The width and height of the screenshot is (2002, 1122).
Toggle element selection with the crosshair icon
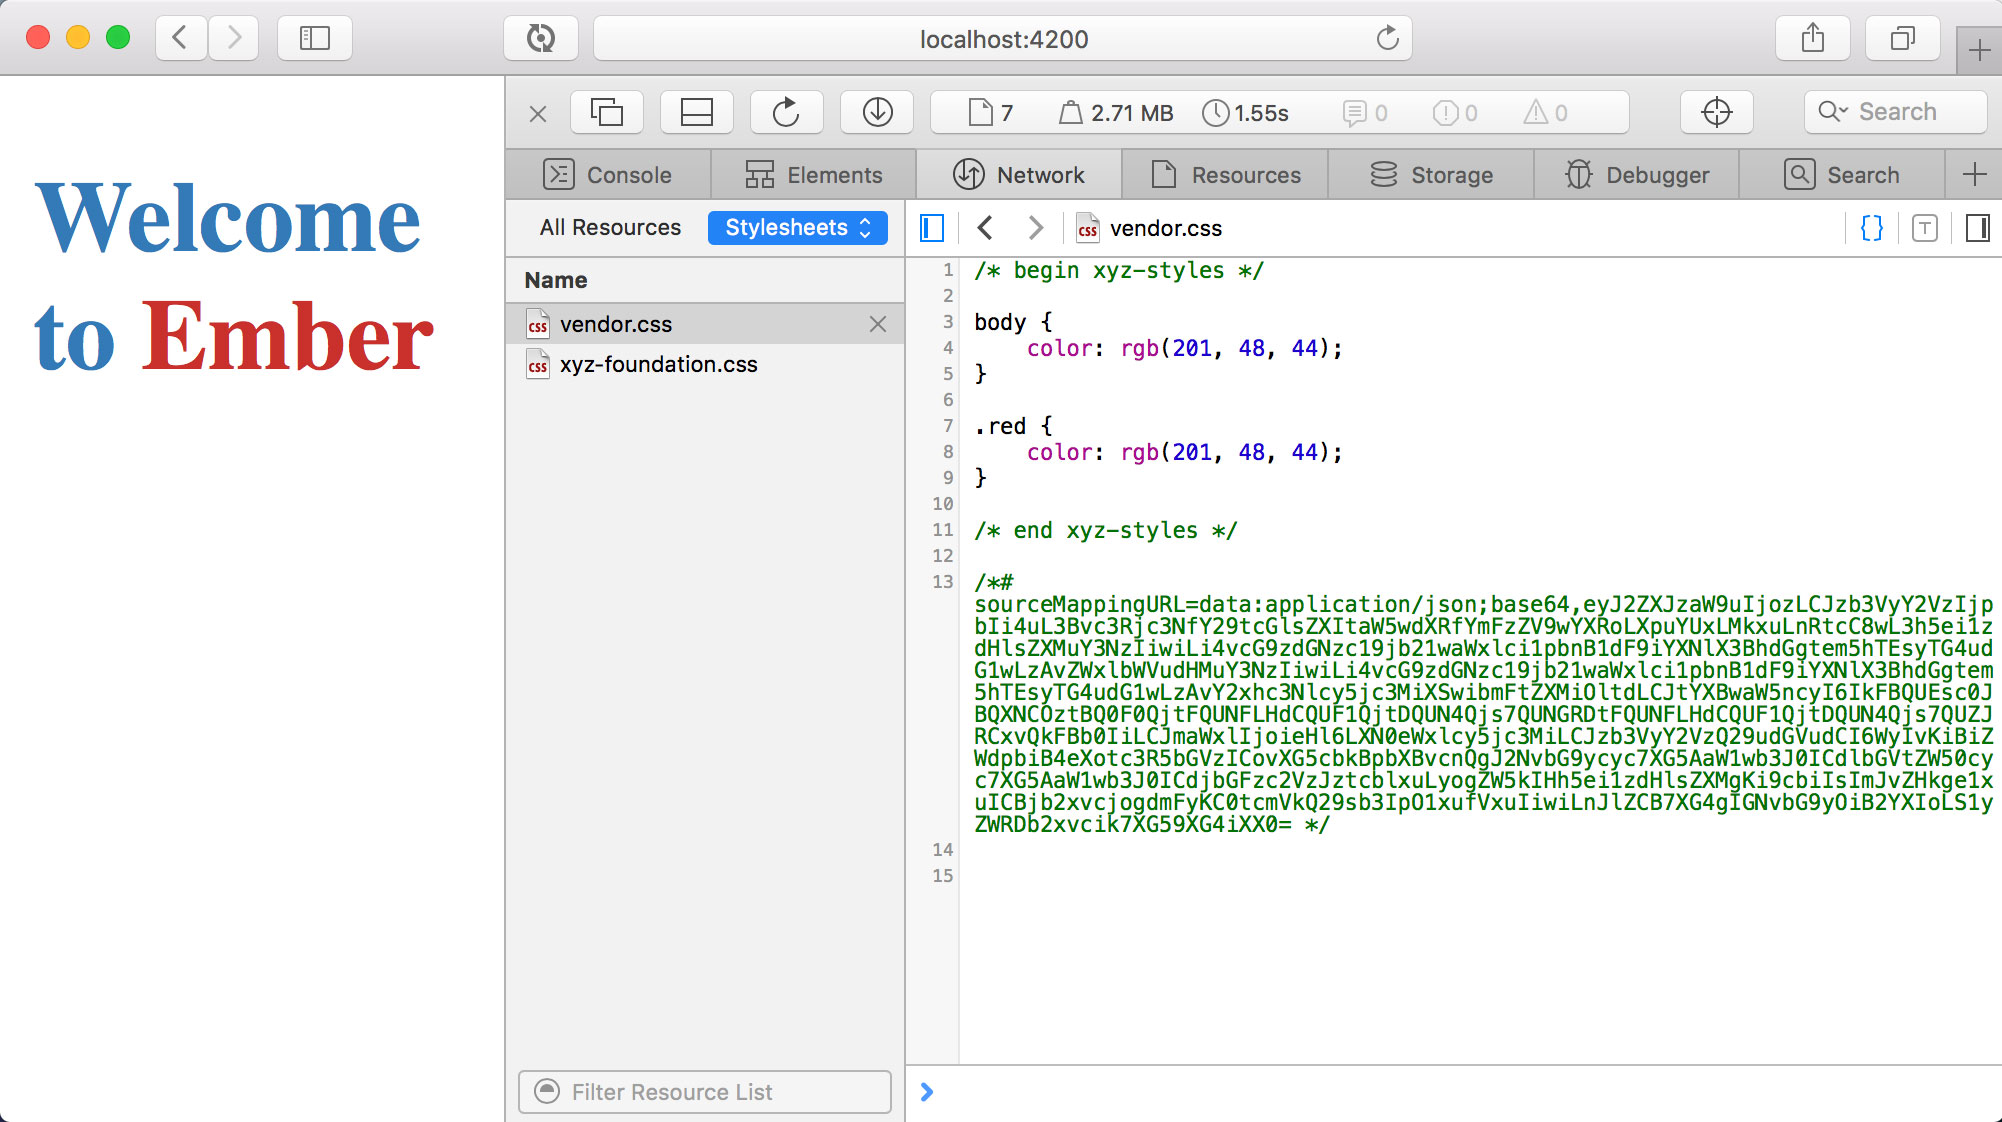point(1716,112)
